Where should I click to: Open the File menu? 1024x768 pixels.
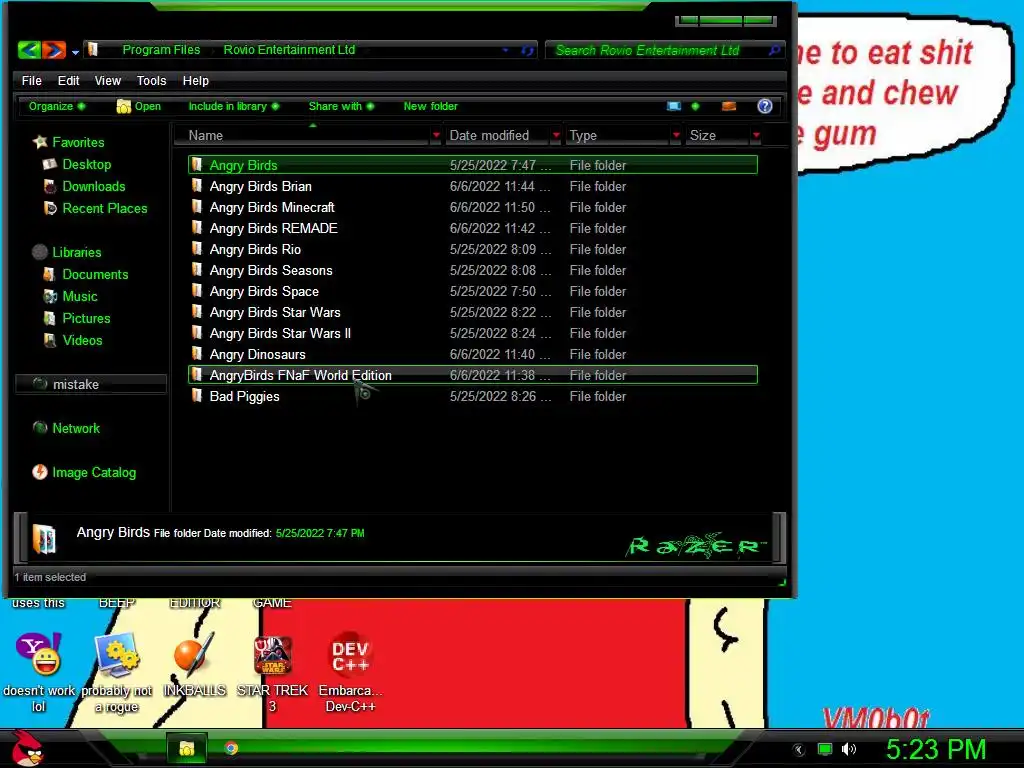pyautogui.click(x=31, y=80)
